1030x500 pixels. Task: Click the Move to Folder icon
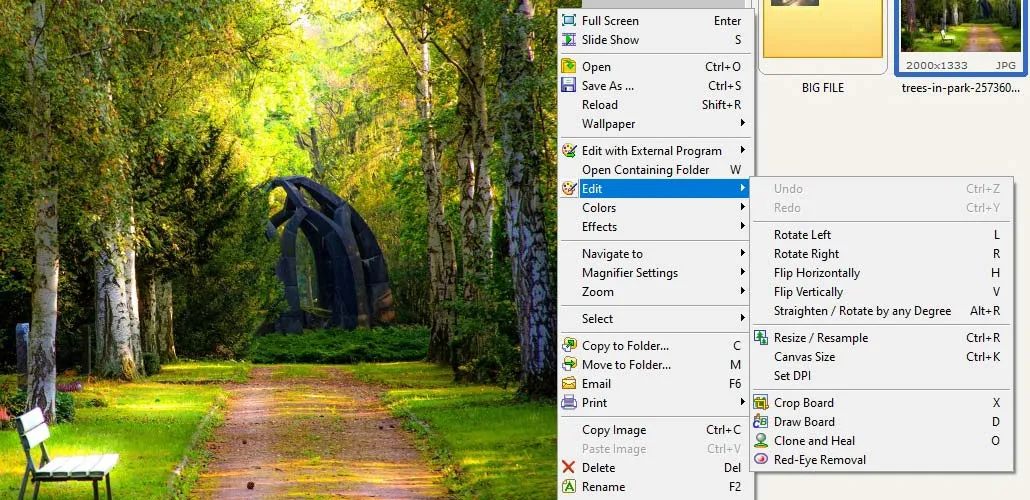pyautogui.click(x=568, y=365)
